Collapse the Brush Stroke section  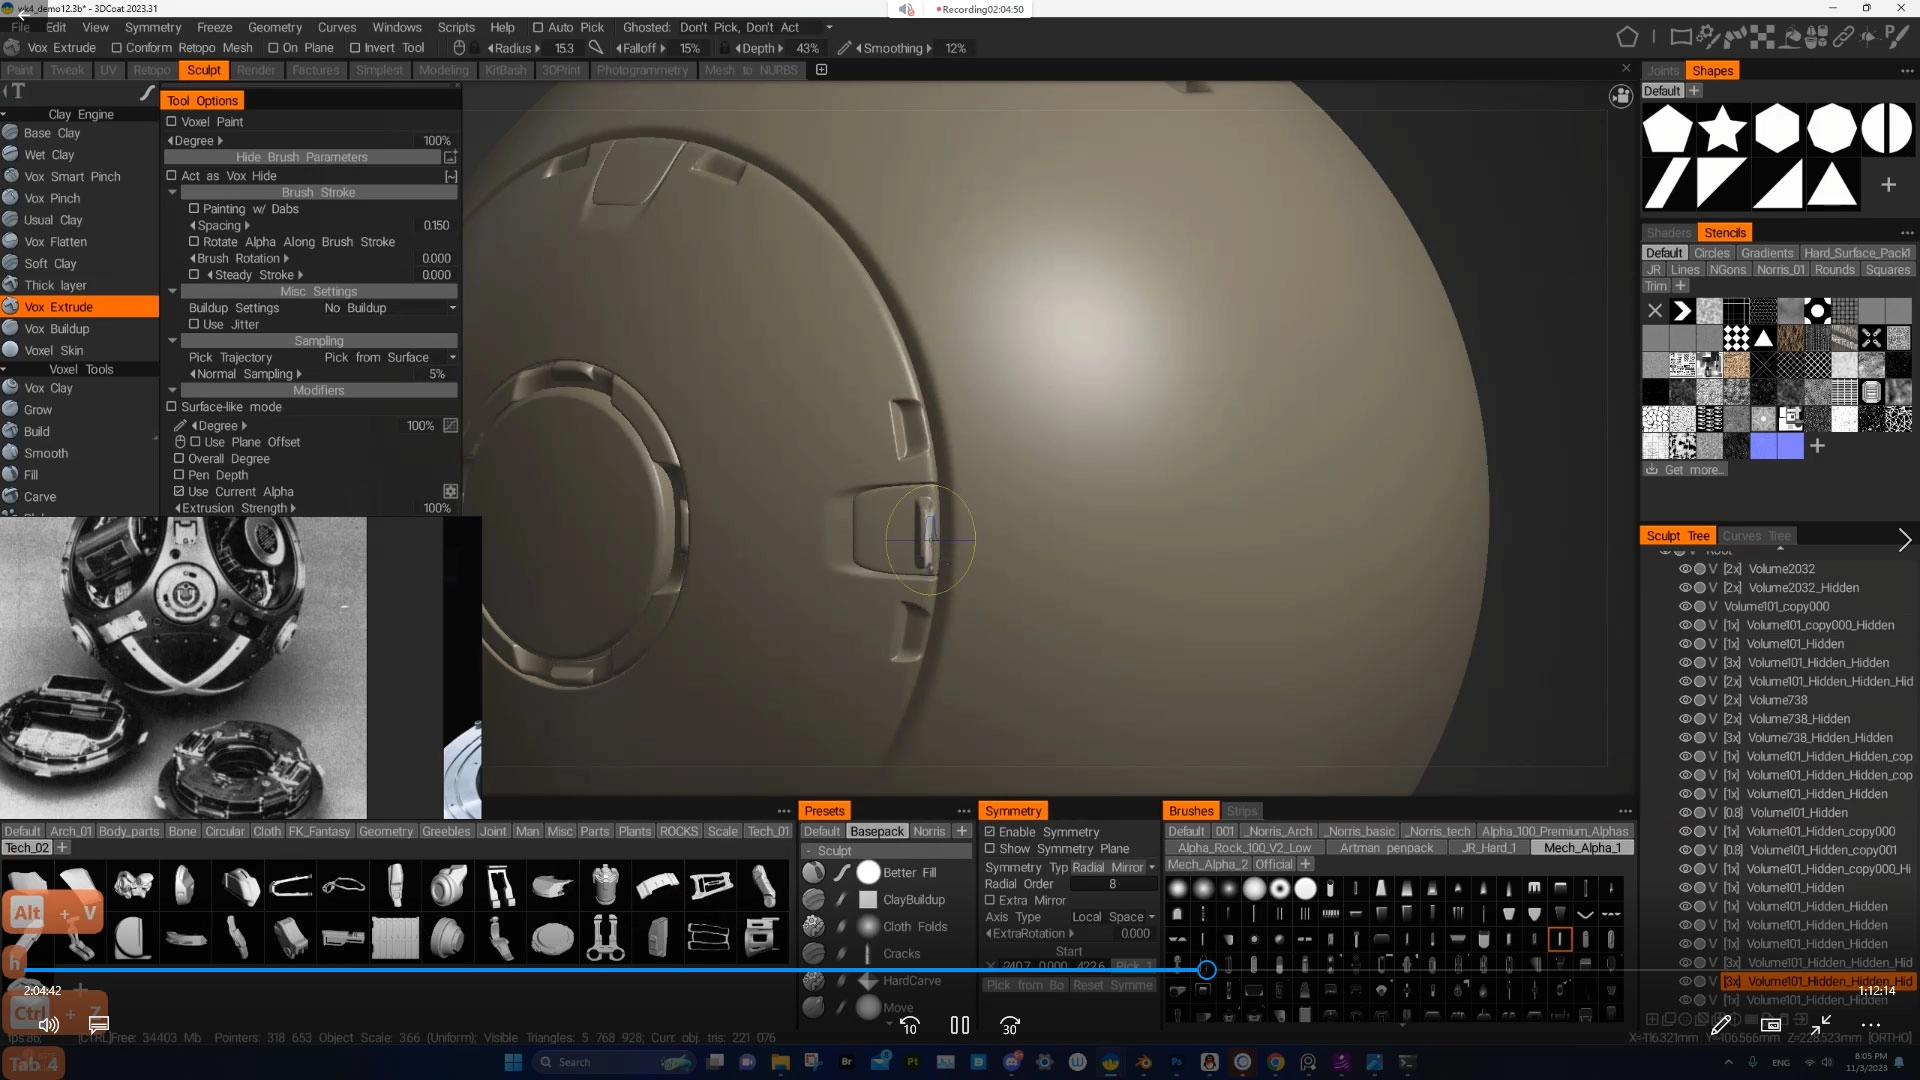coord(172,192)
